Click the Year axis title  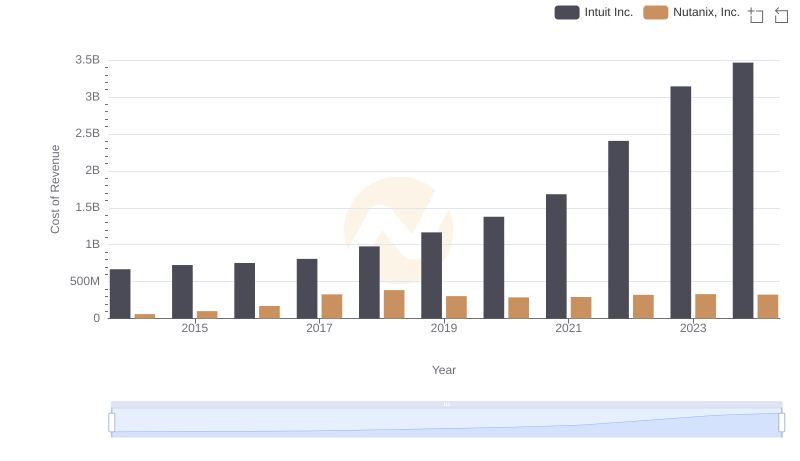coord(444,370)
